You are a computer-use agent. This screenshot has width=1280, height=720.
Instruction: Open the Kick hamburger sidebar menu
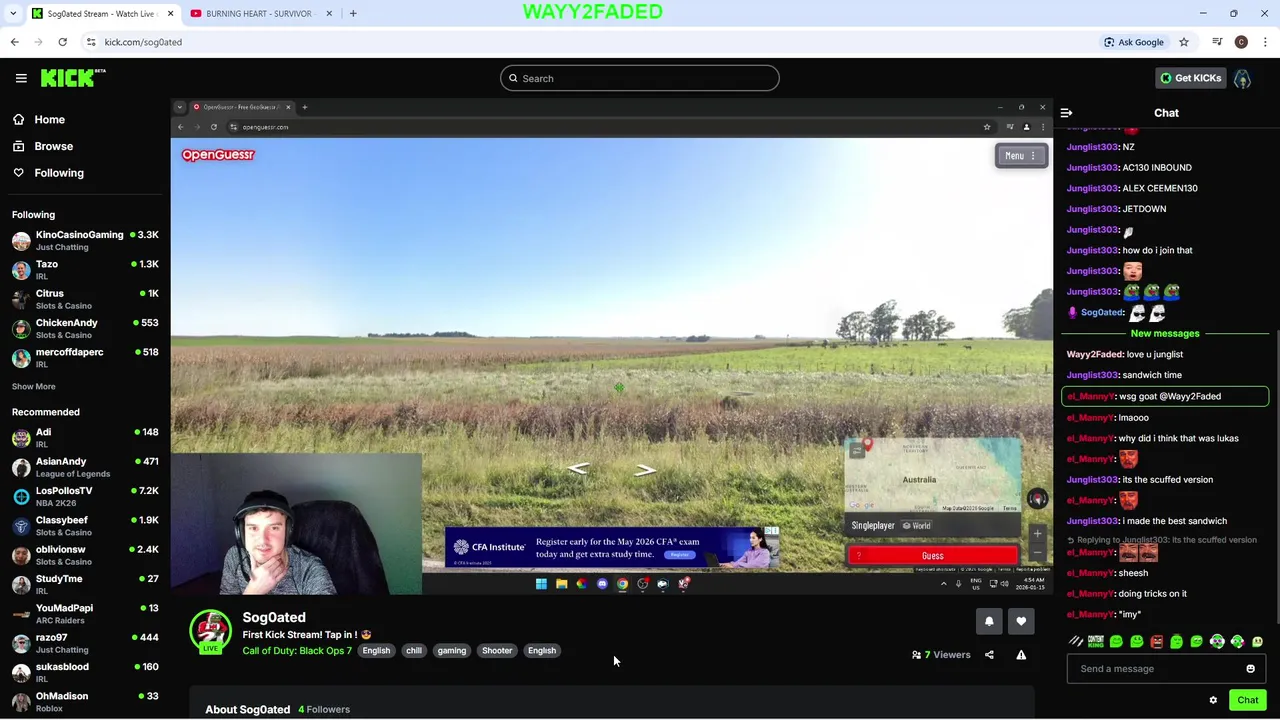pos(21,78)
